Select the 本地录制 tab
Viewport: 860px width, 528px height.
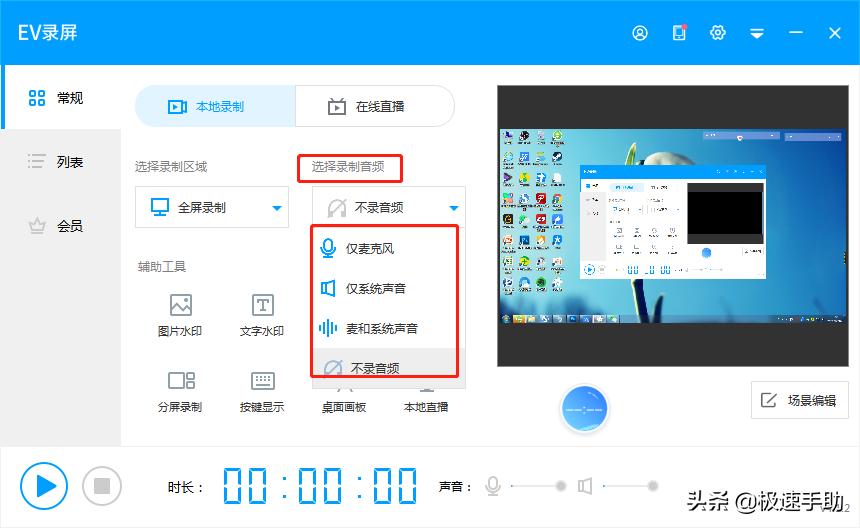click(215, 106)
